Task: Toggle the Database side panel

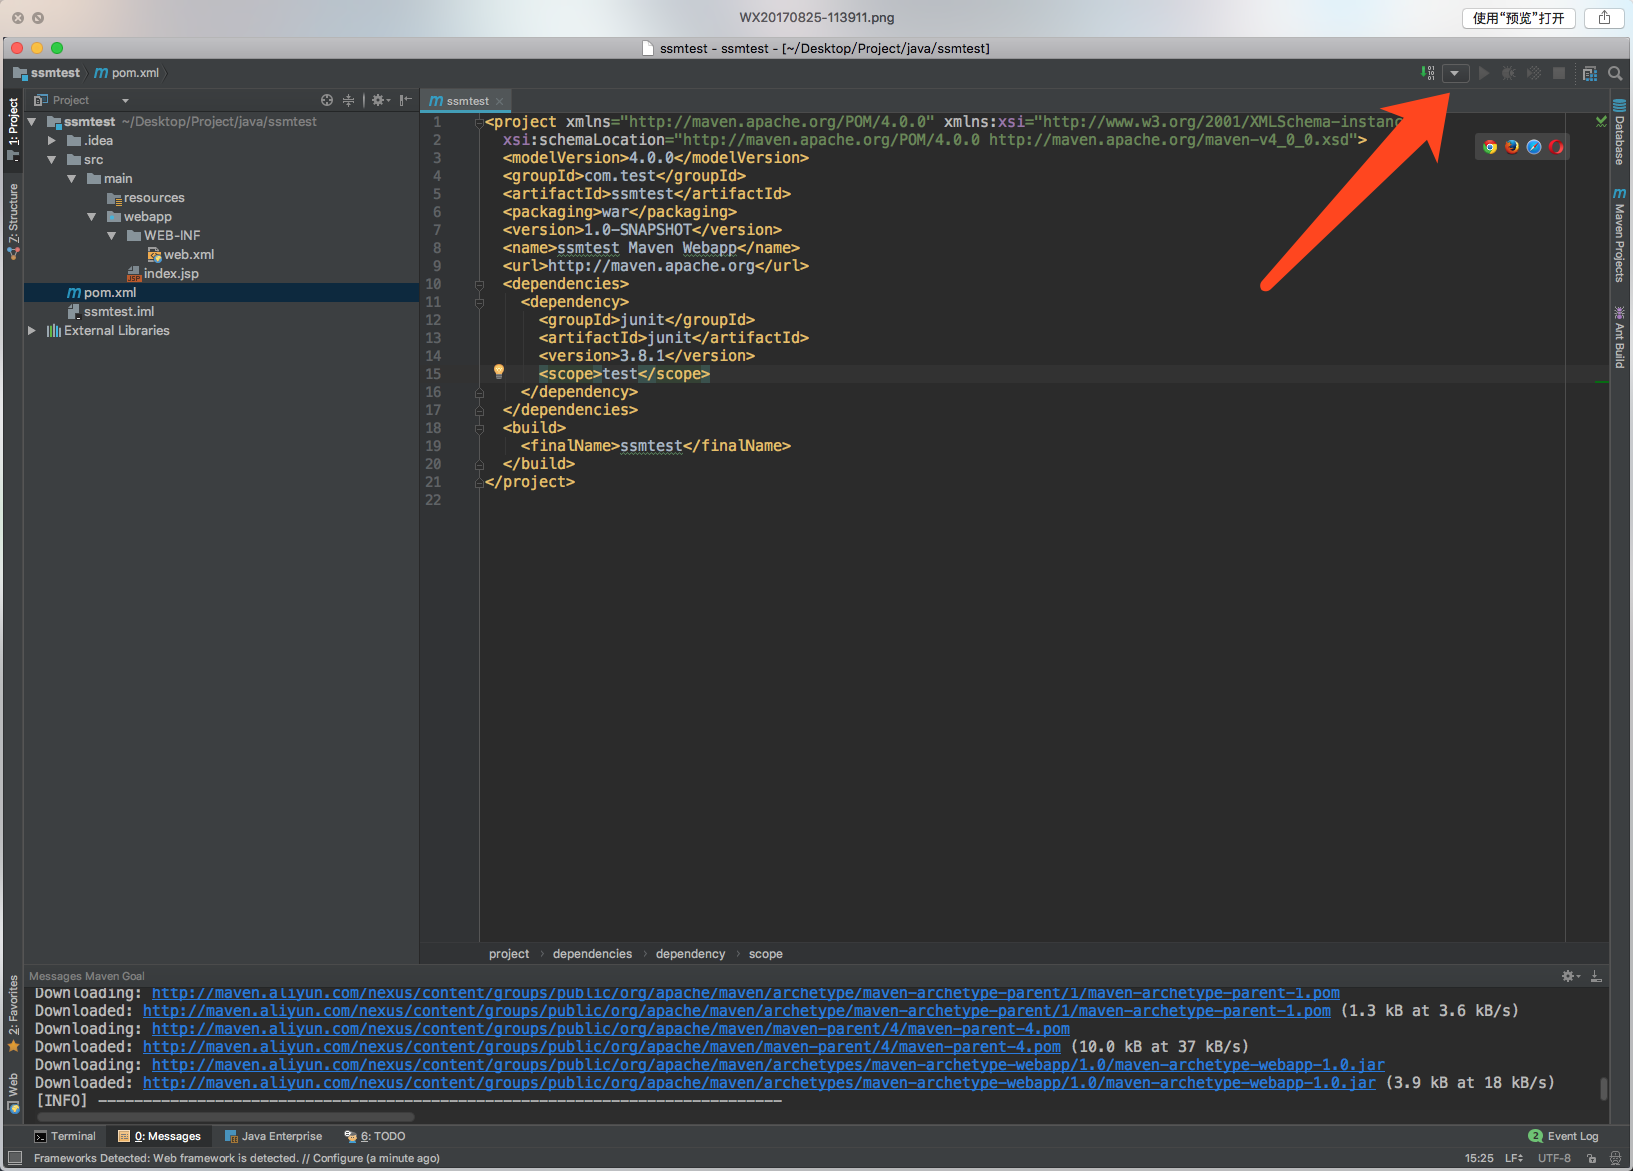Action: pos(1619,132)
